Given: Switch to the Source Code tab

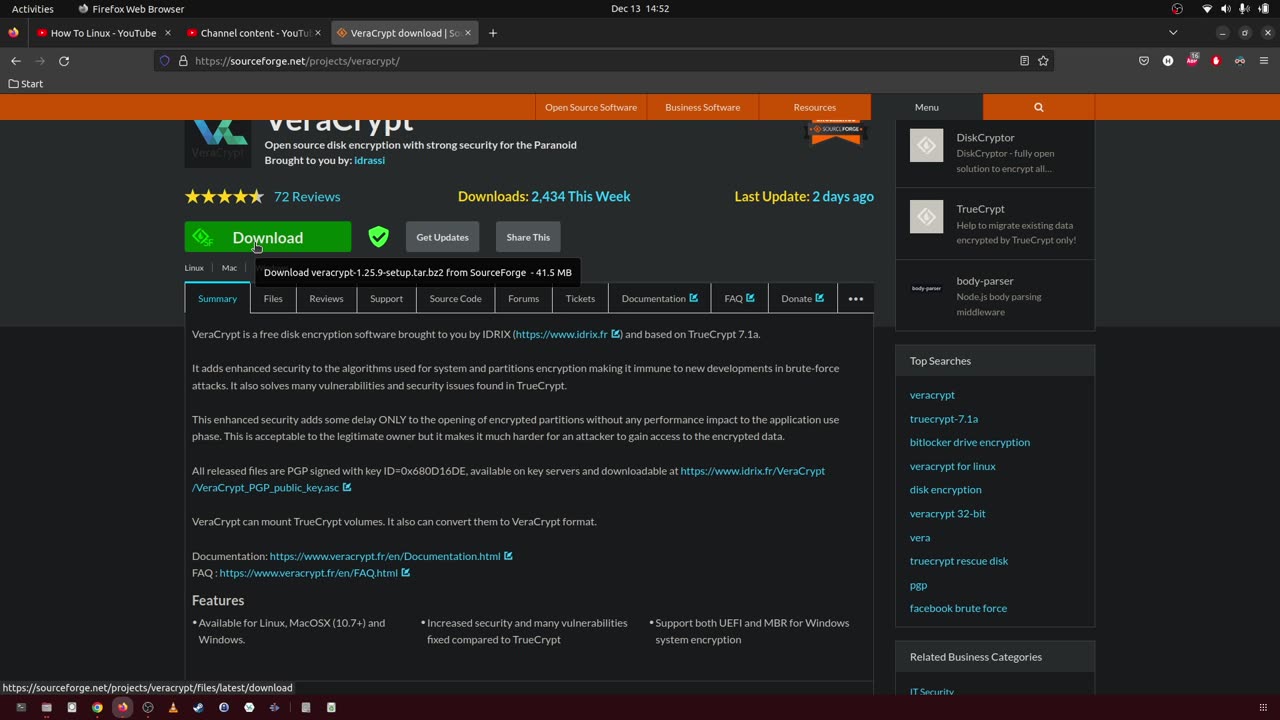Looking at the screenshot, I should click(455, 298).
